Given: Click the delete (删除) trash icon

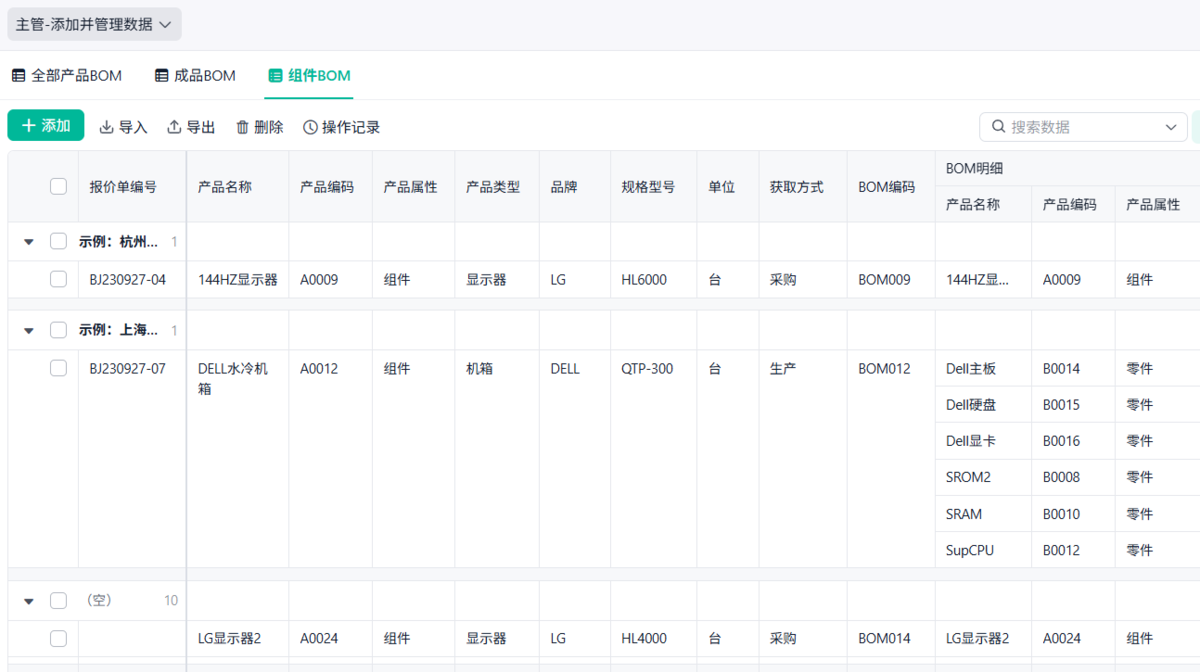Looking at the screenshot, I should pyautogui.click(x=242, y=127).
